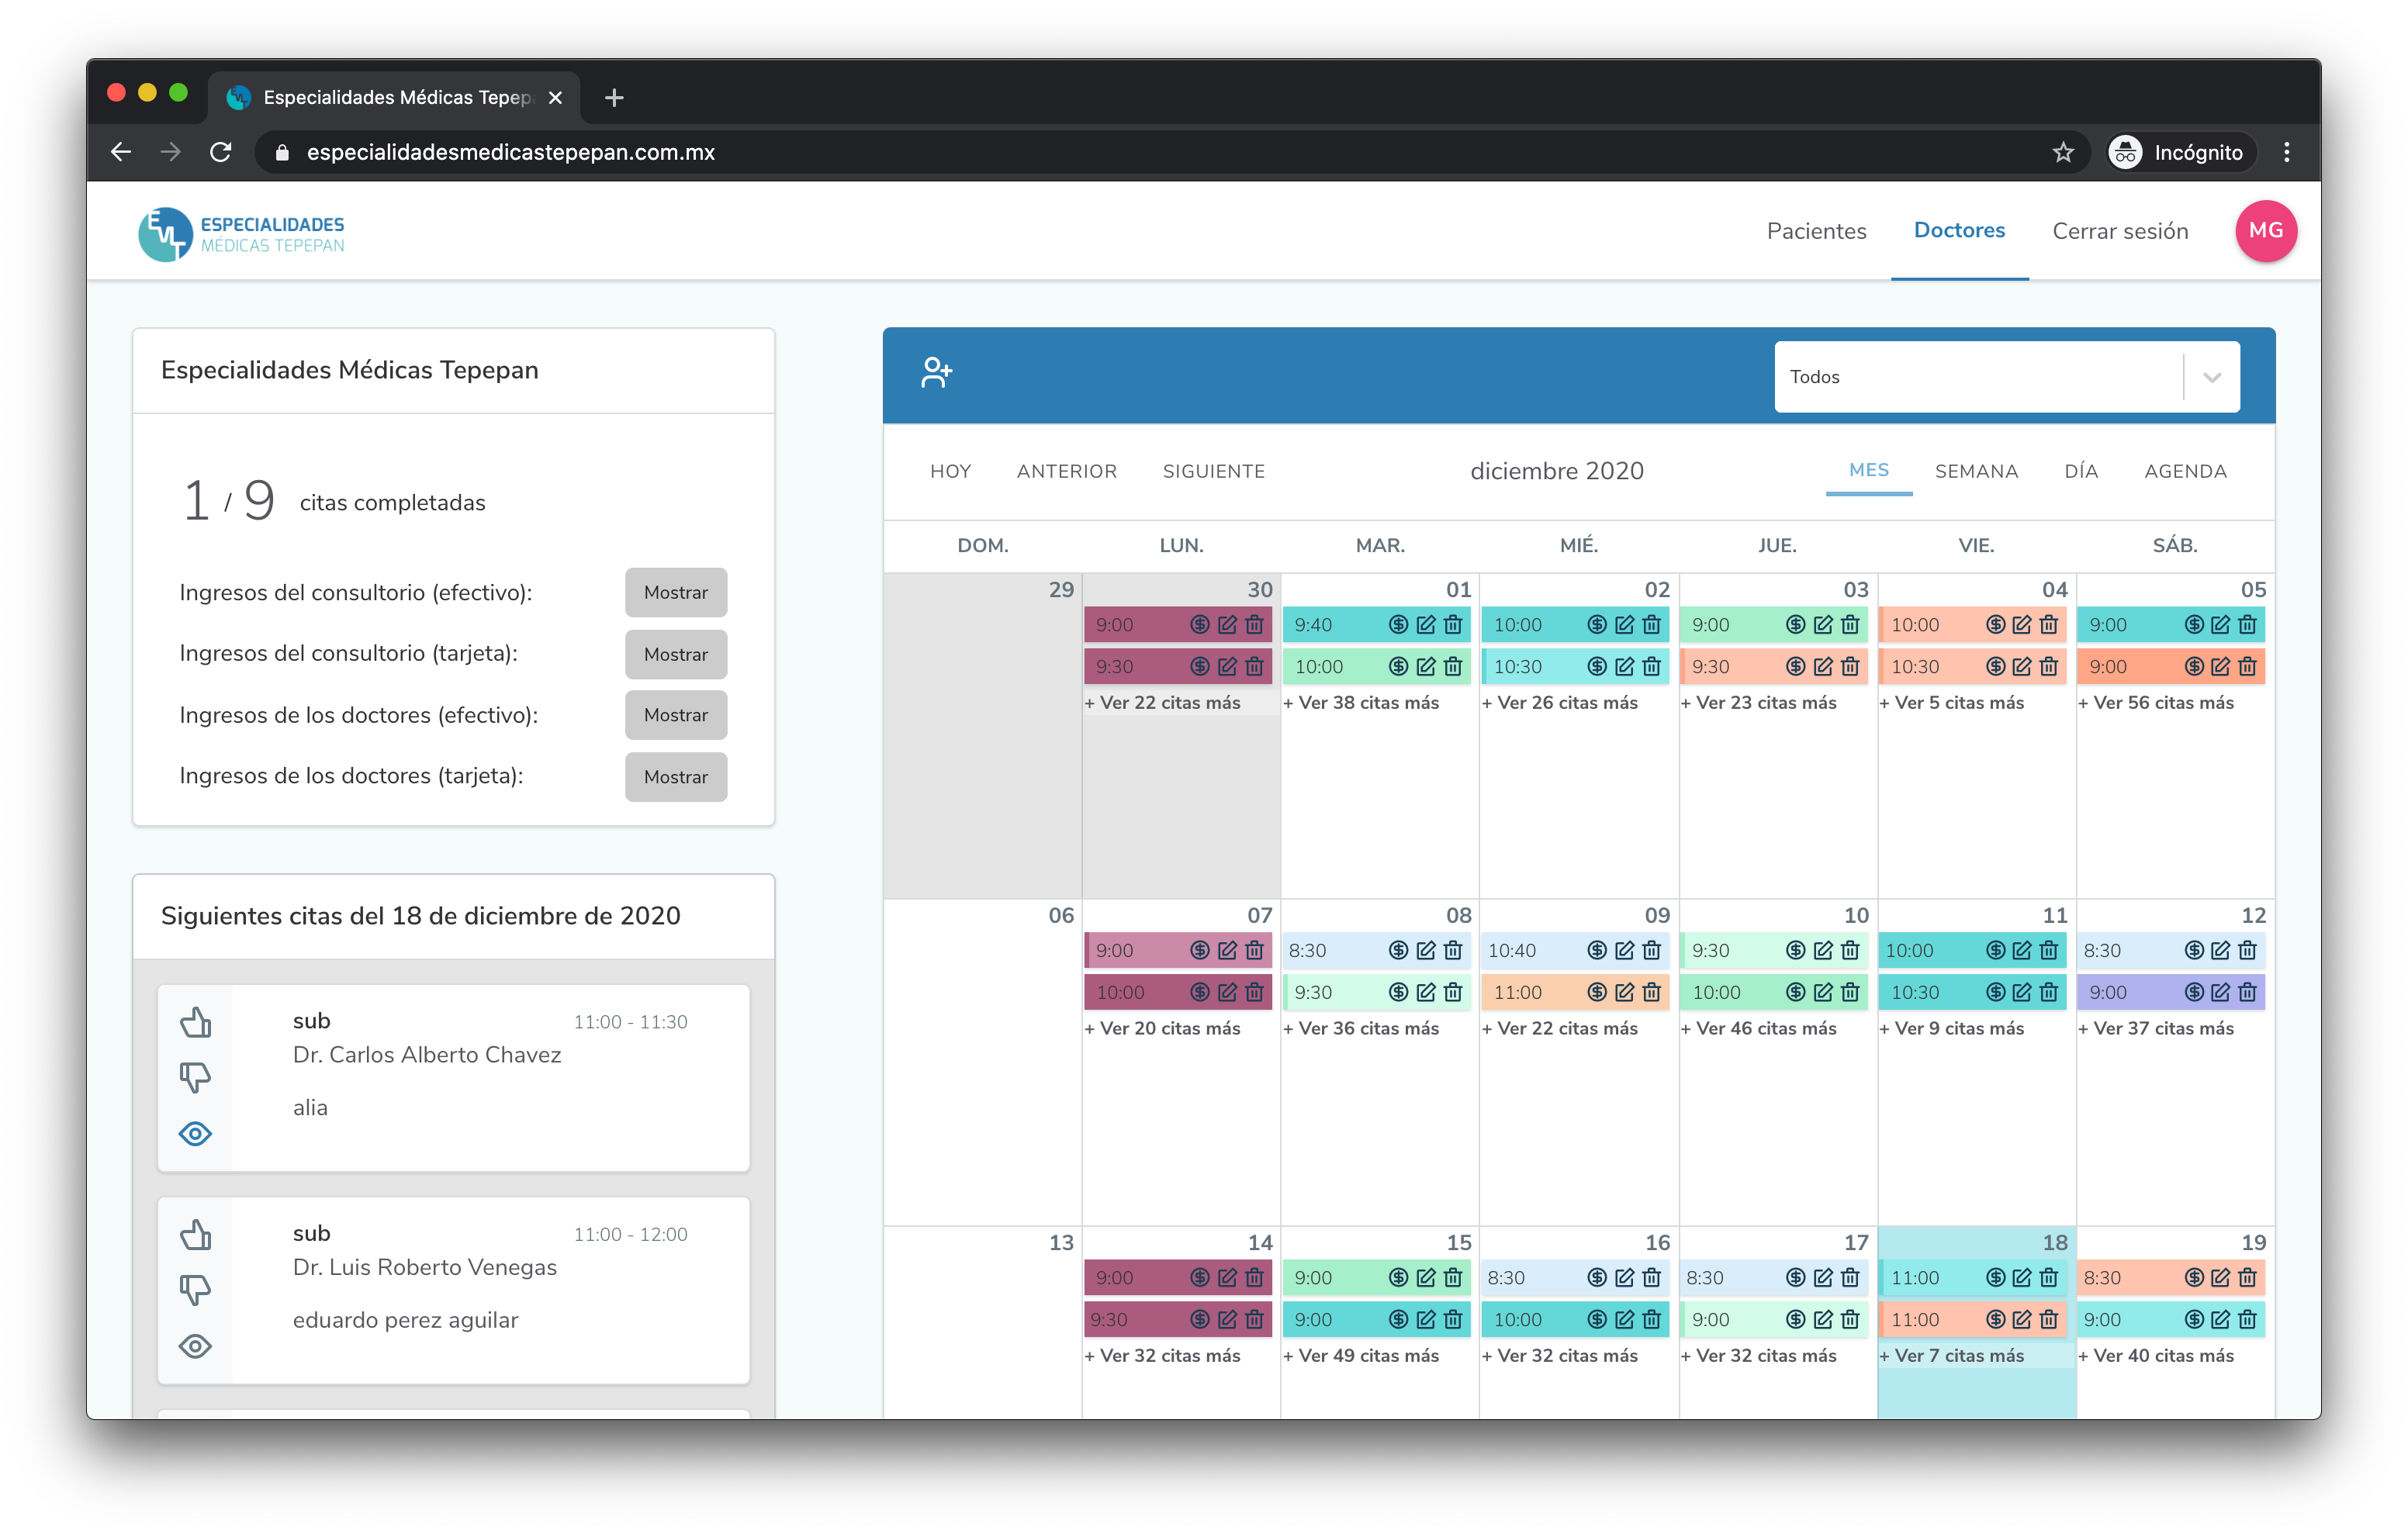Click payment icon on Dec 11 10:30 appointment
The width and height of the screenshot is (2408, 1534).
[1995, 993]
